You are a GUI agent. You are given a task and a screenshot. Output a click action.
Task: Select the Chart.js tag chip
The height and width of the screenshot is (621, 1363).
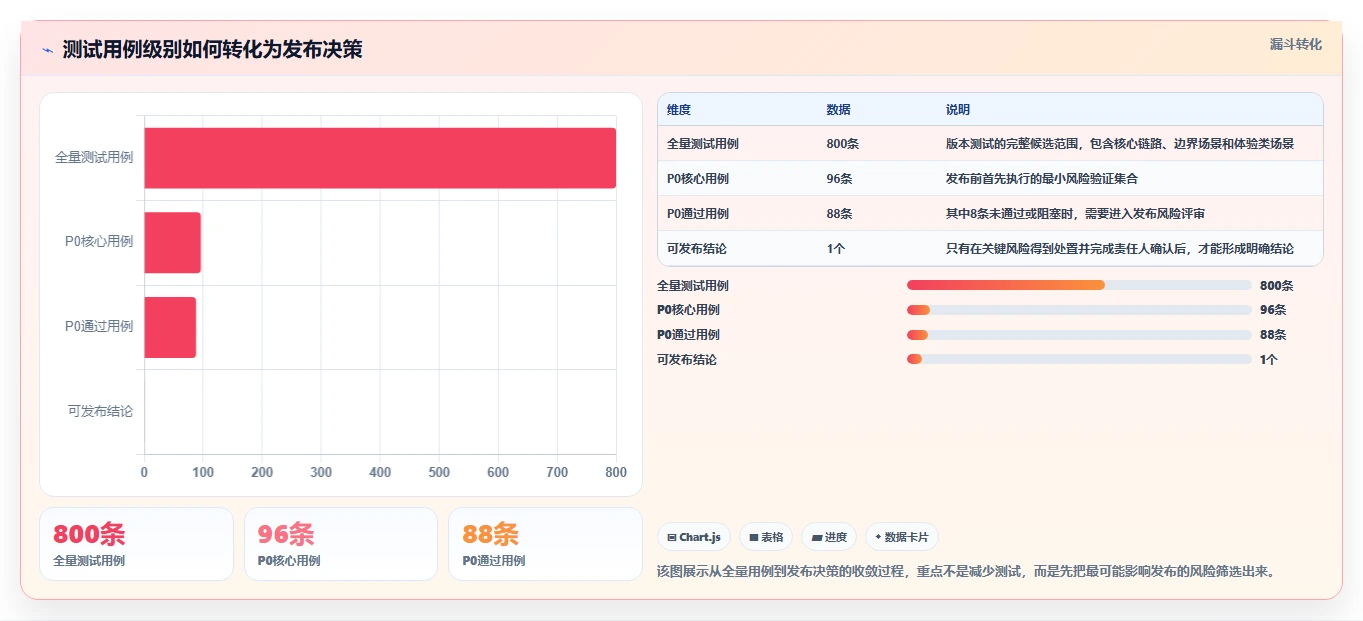[x=694, y=537]
